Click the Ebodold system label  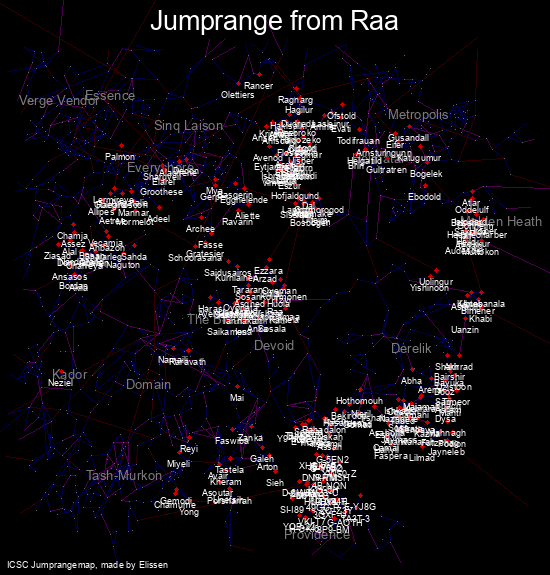424,197
